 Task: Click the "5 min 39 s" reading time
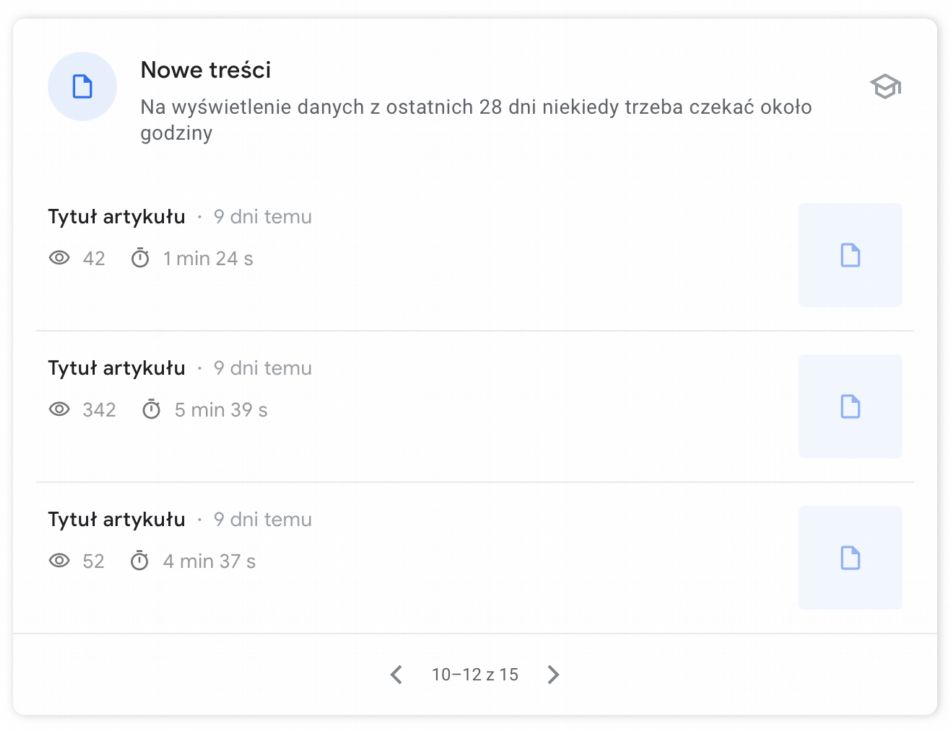pyautogui.click(x=221, y=410)
